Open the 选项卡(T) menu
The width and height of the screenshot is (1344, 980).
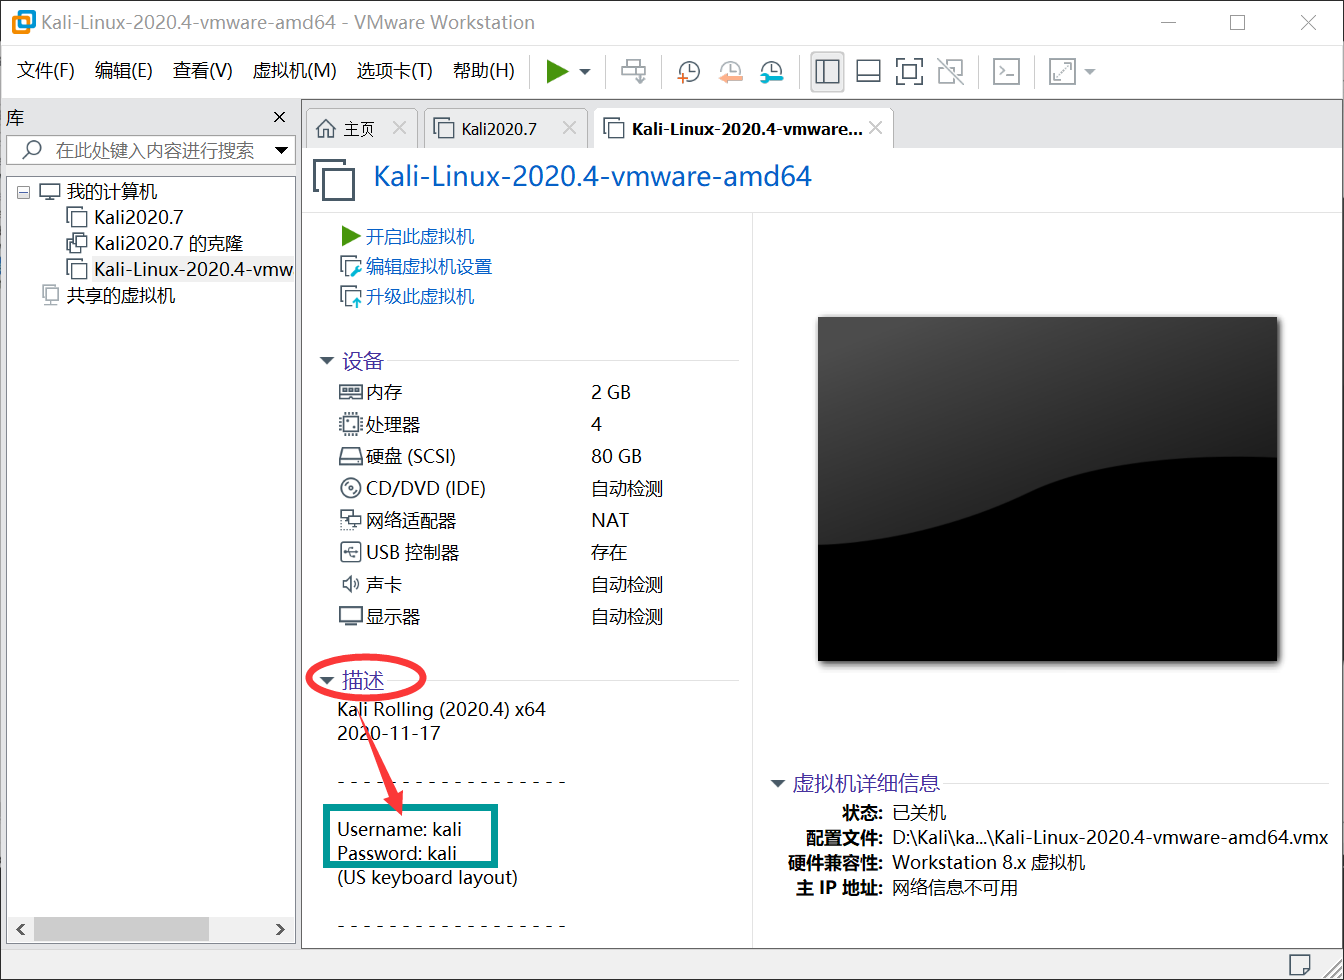pos(394,71)
